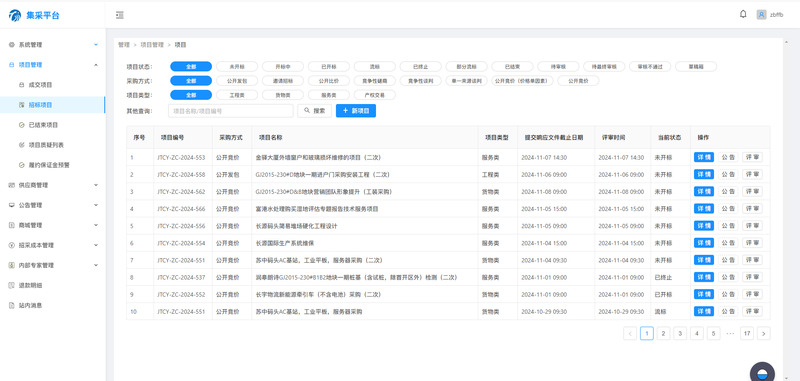
Task: Open 履约保证金预警 via its sidebar icon
Action: click(21, 165)
